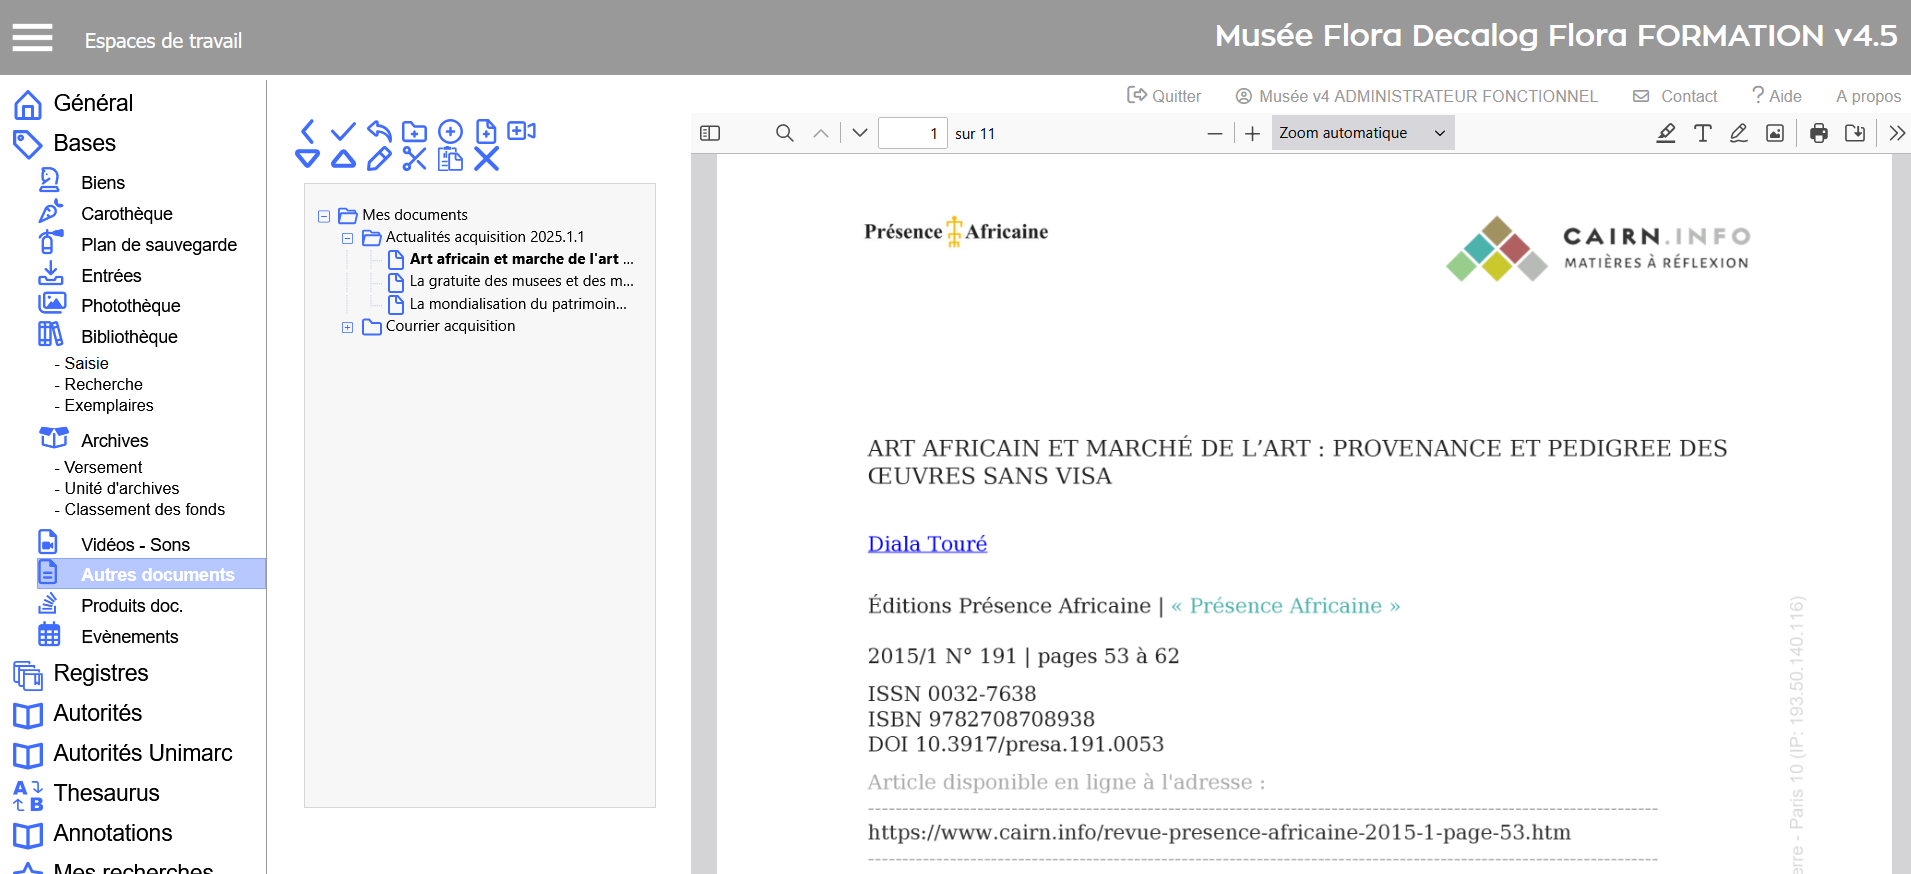Open Photothèque in the sidebar
1911x874 pixels.
click(130, 306)
